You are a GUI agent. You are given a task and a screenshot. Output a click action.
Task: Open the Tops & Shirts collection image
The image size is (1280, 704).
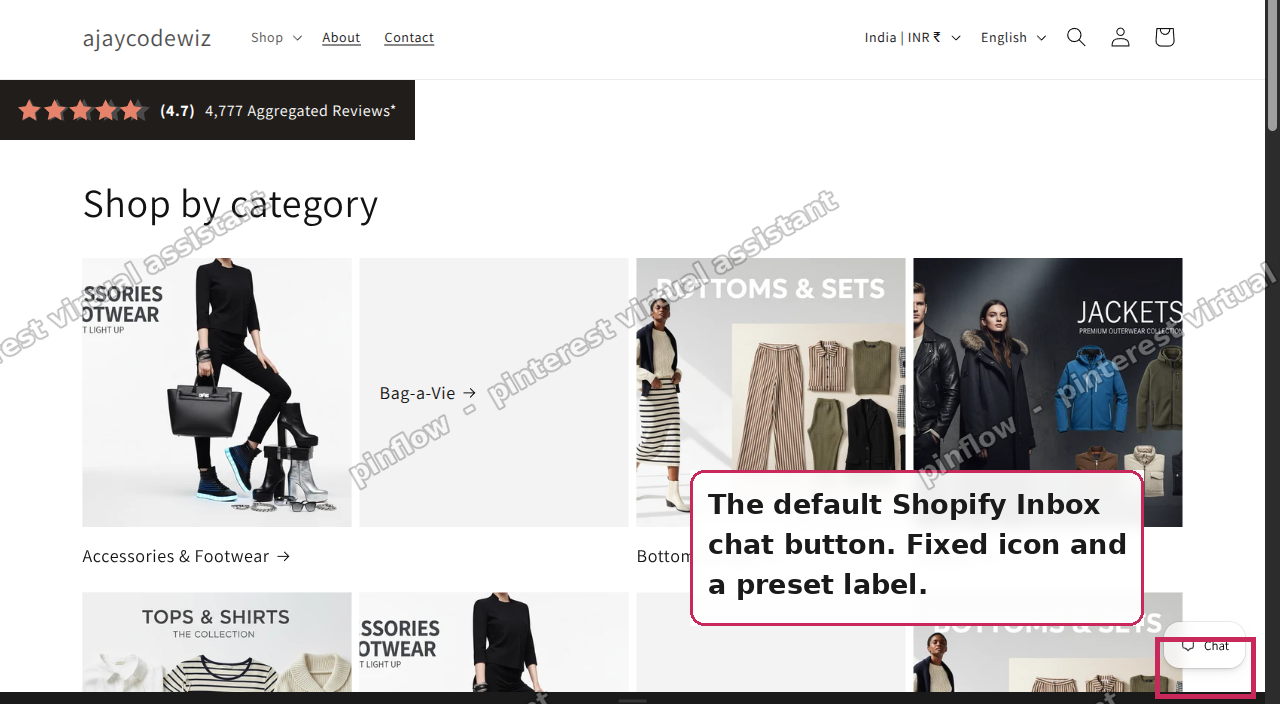(x=217, y=642)
